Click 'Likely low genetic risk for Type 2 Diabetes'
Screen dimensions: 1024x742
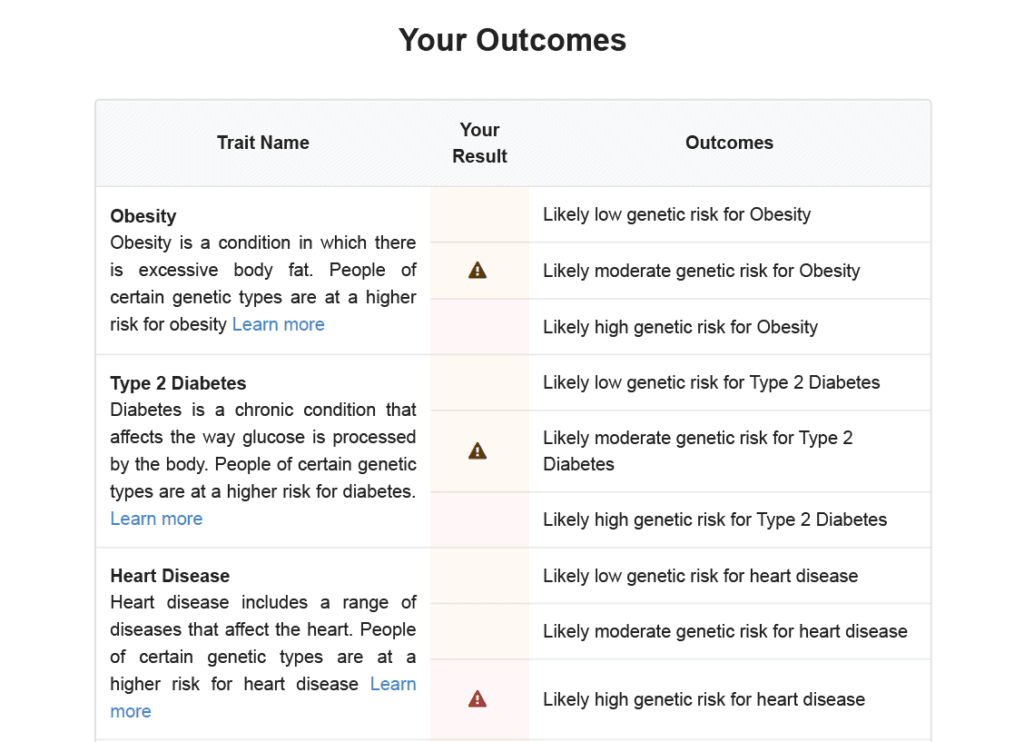(x=711, y=382)
